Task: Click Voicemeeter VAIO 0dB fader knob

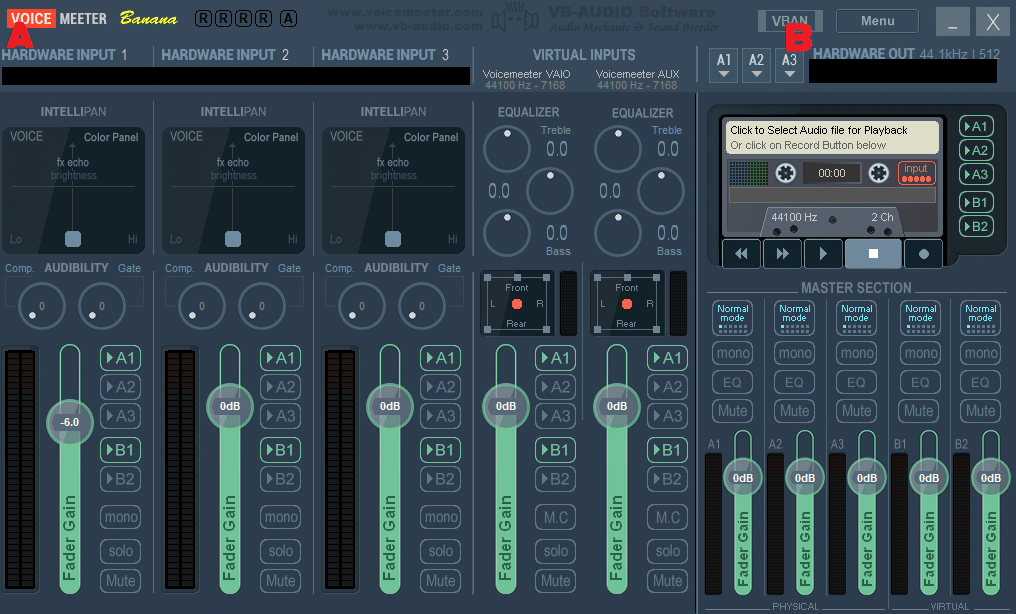Action: 505,406
